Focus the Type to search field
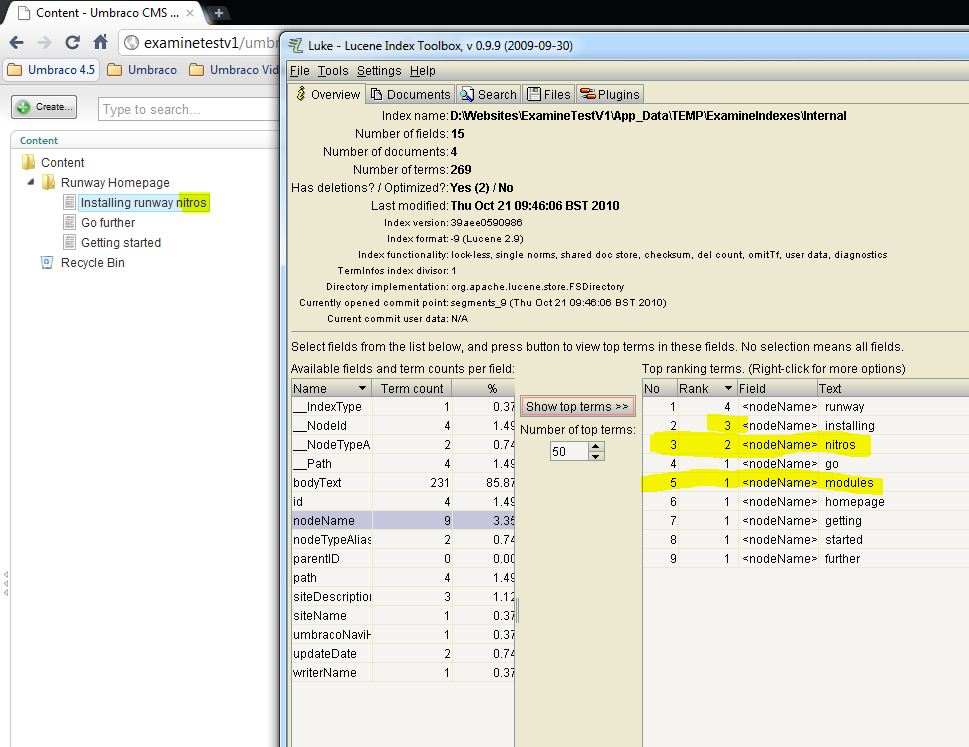 point(188,109)
